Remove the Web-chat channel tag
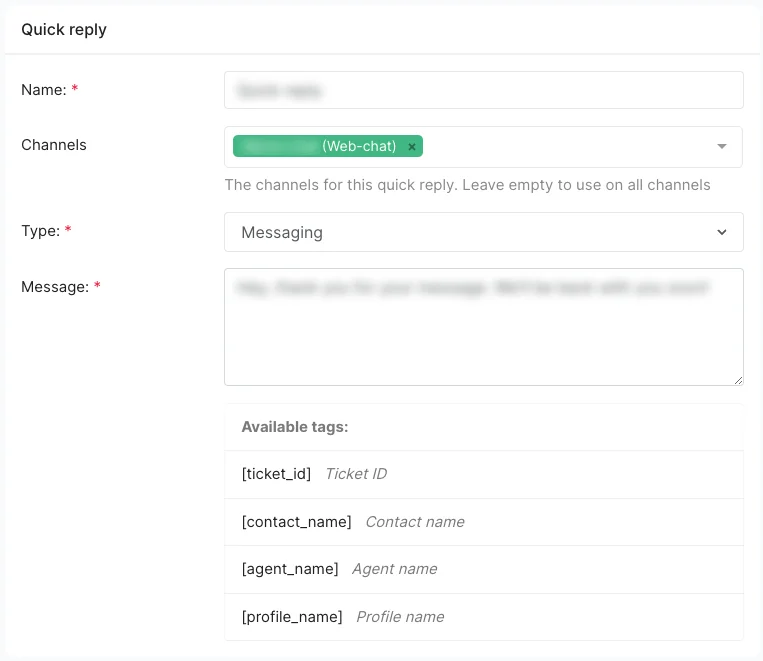Viewport: 763px width, 661px height. tap(412, 147)
